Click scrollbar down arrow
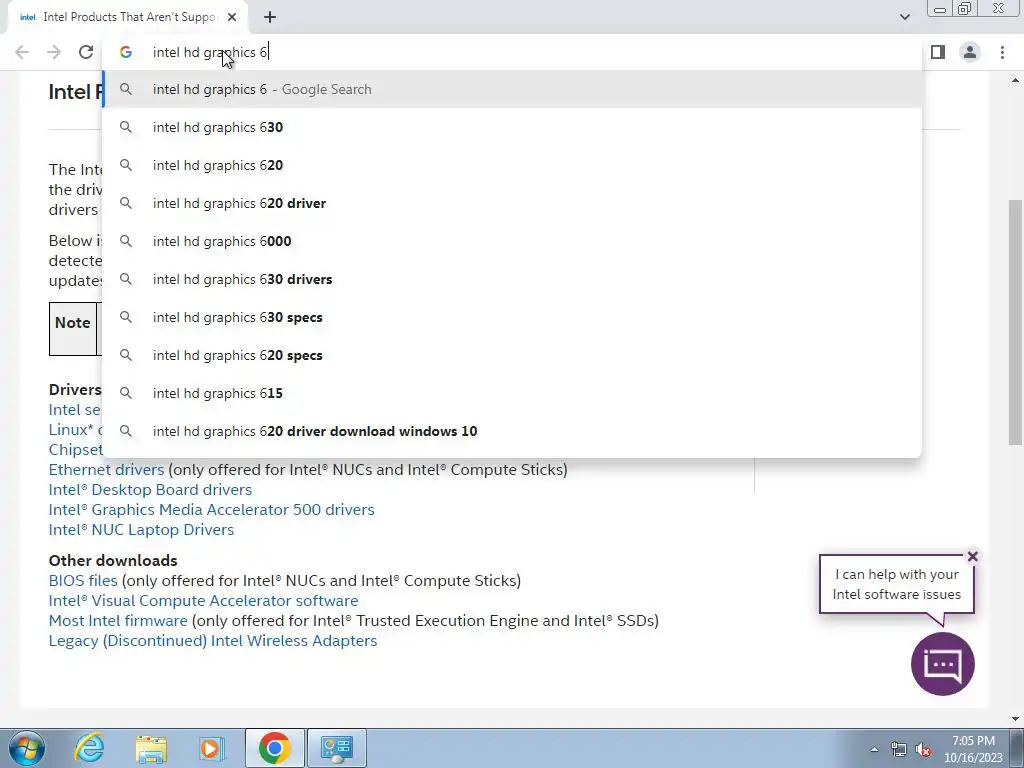 pos(1015,719)
